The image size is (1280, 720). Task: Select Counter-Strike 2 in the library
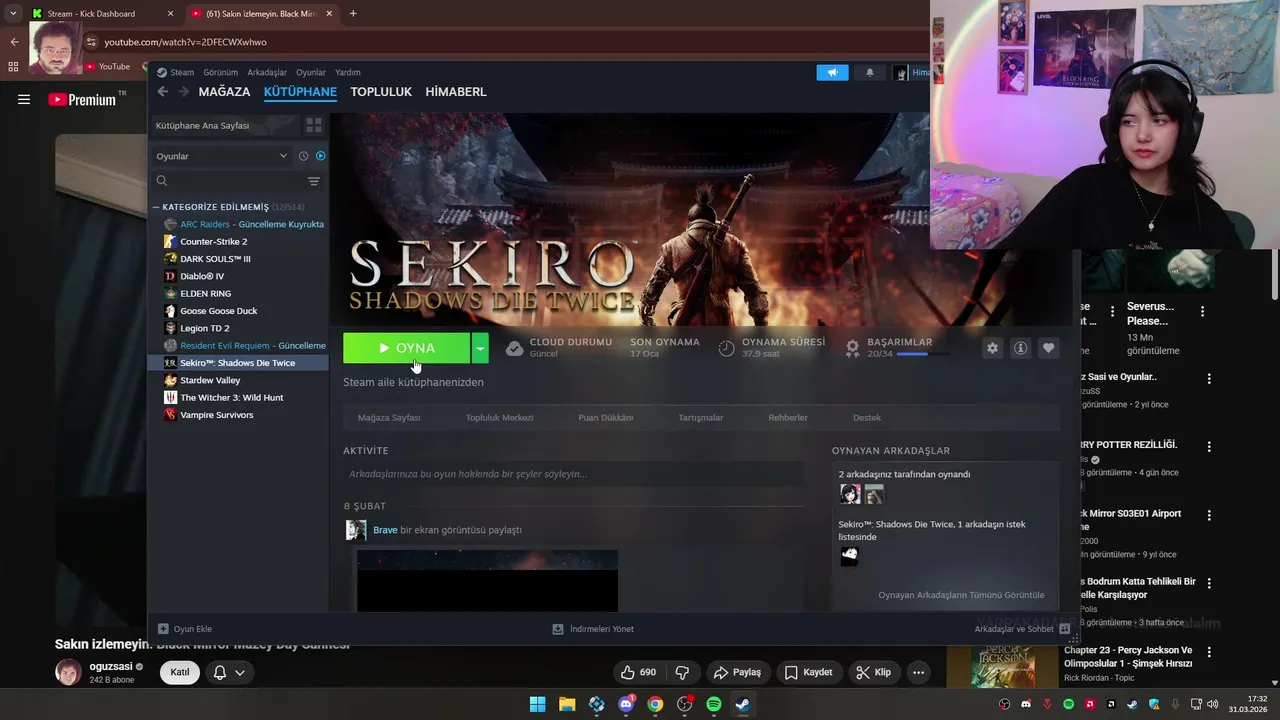(x=213, y=241)
